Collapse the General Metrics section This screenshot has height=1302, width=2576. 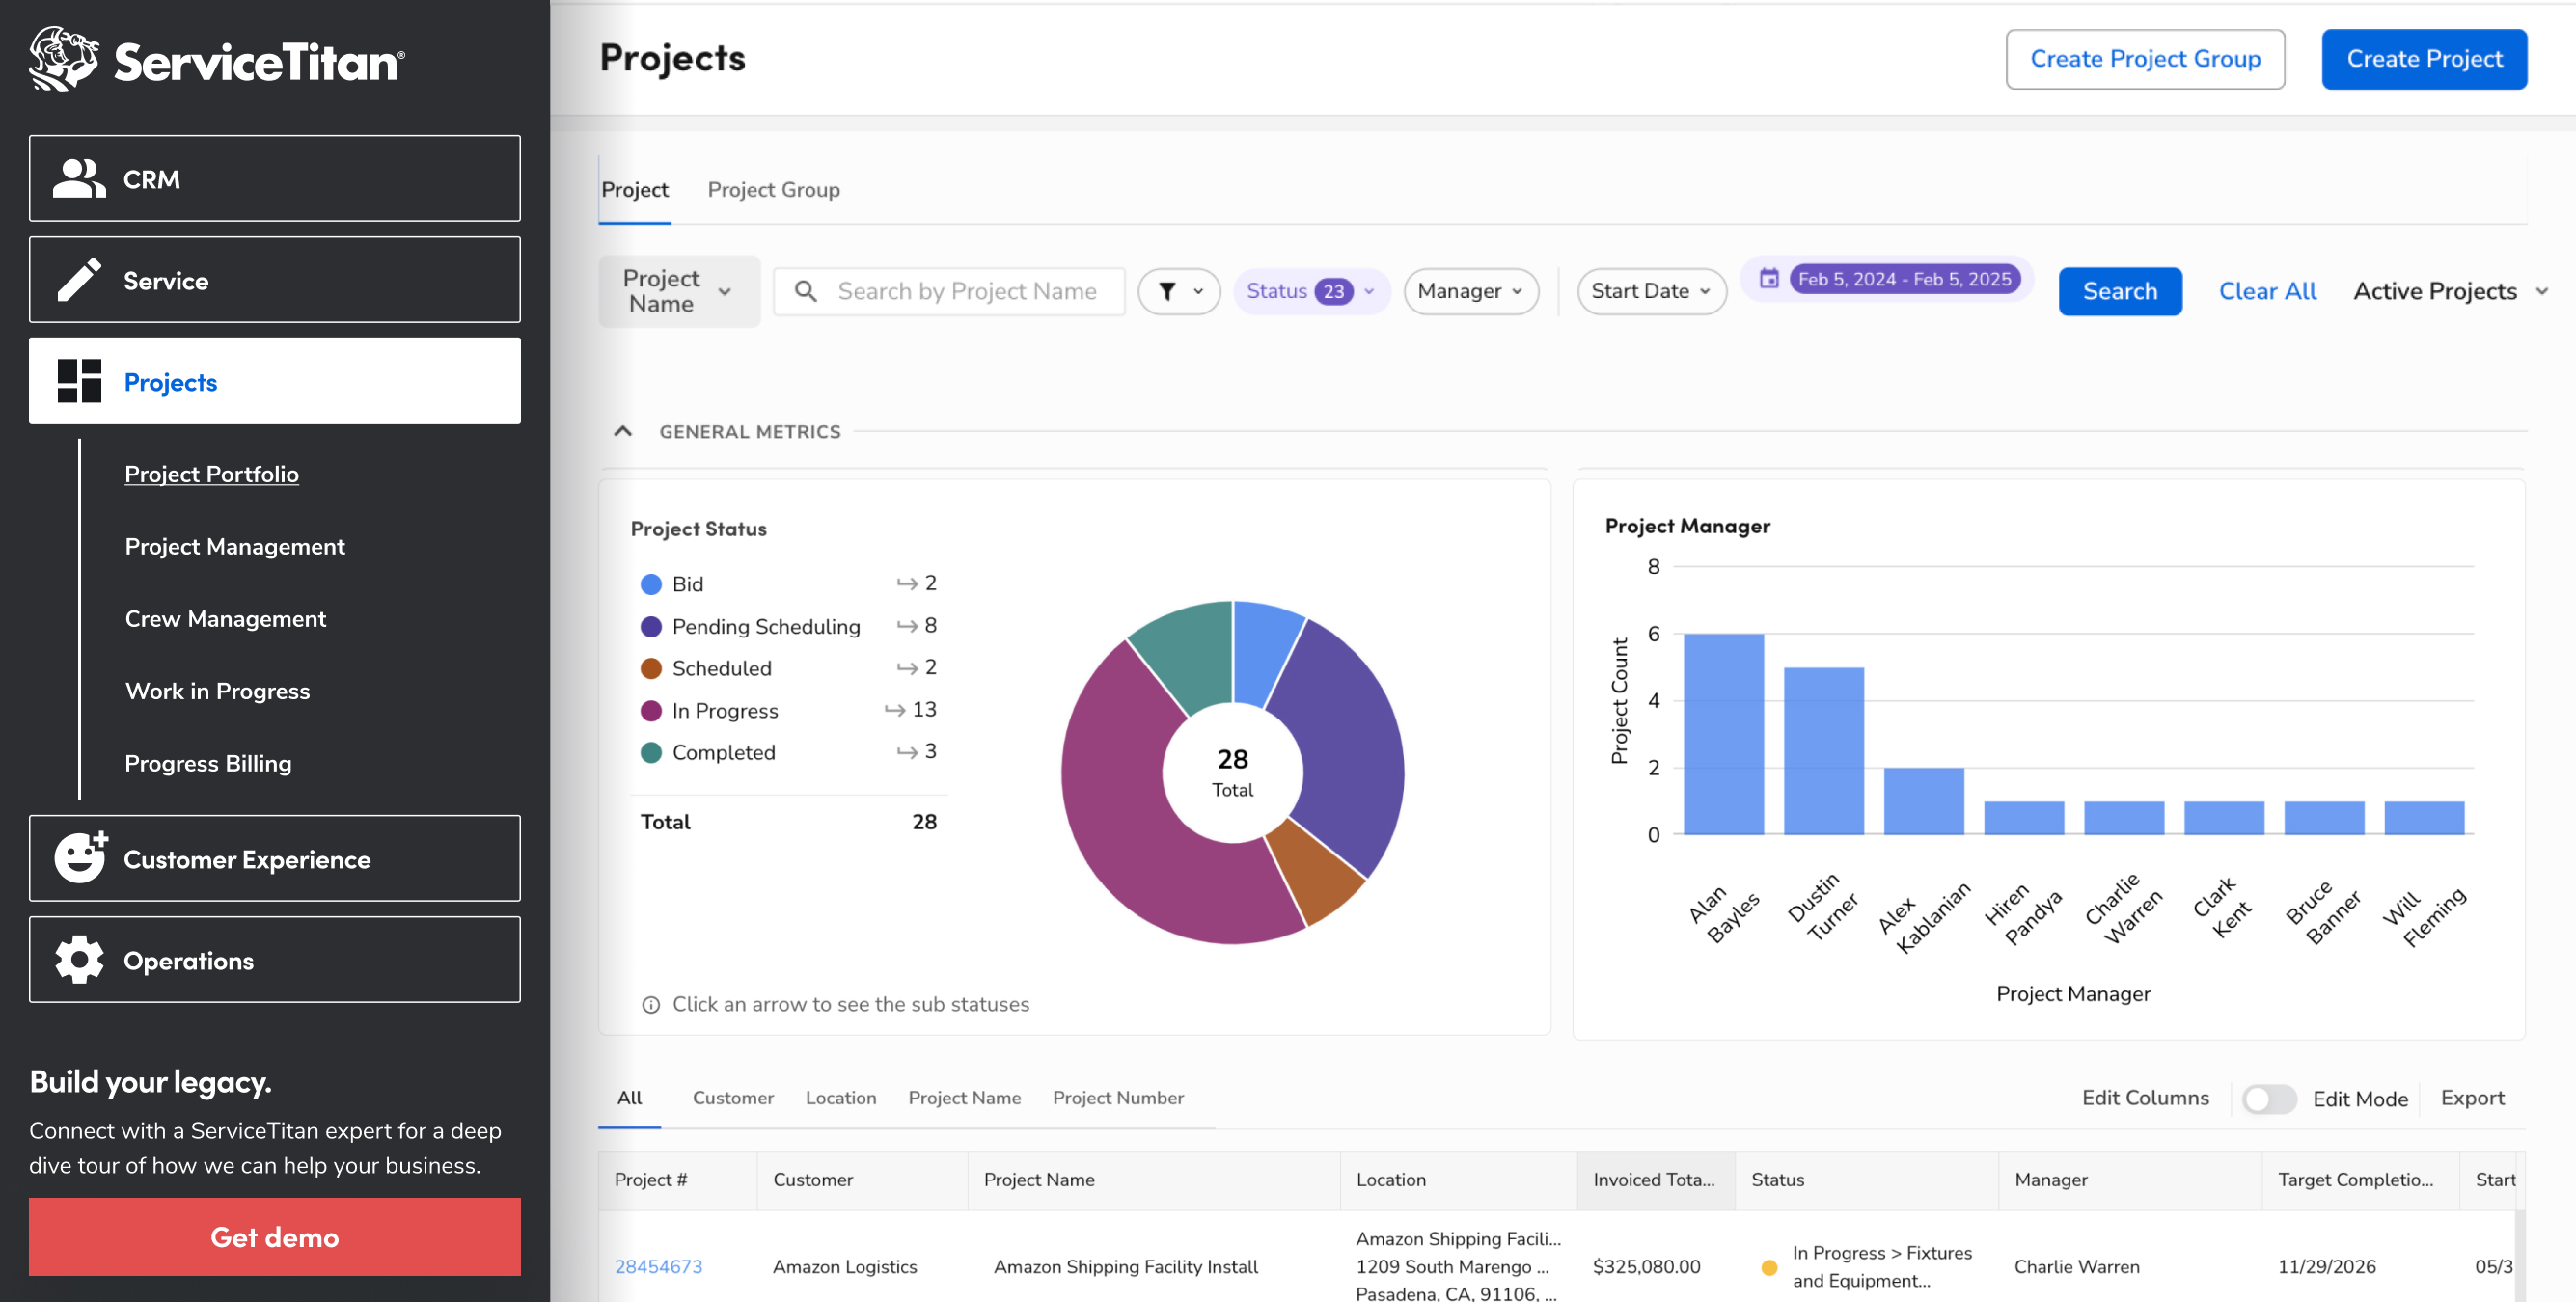(623, 431)
